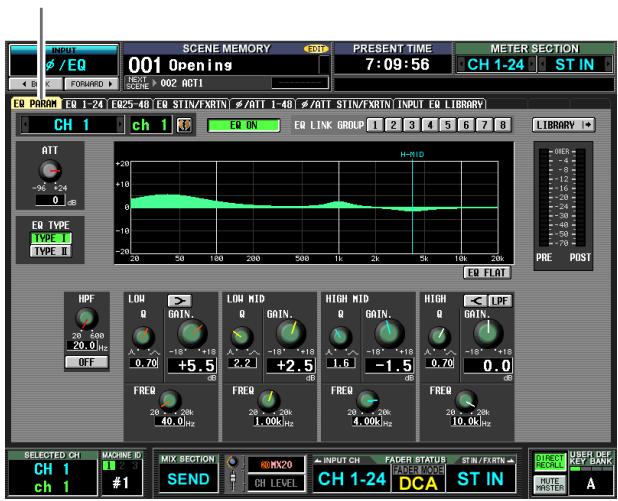Select EQ TYPE II
This screenshot has height=501, width=618.
click(51, 251)
